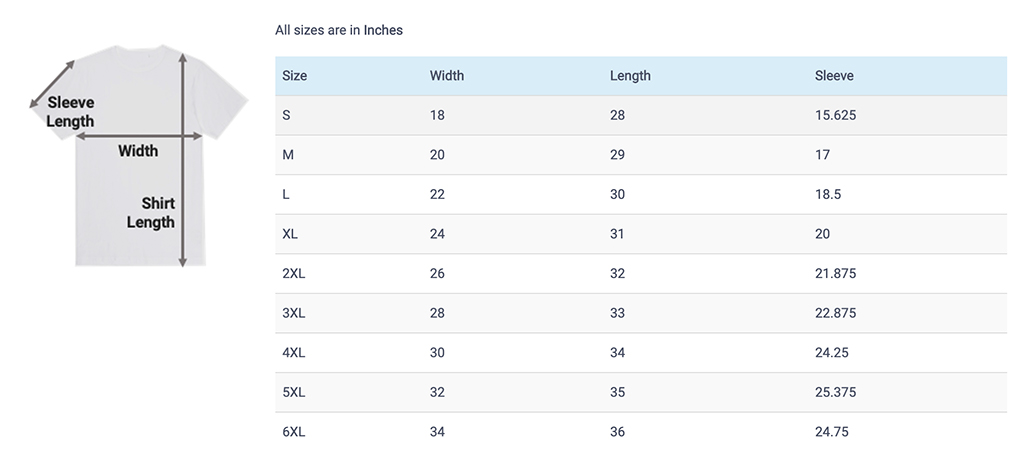The width and height of the screenshot is (1024, 470).
Task: Click the Size column header
Action: pos(295,76)
